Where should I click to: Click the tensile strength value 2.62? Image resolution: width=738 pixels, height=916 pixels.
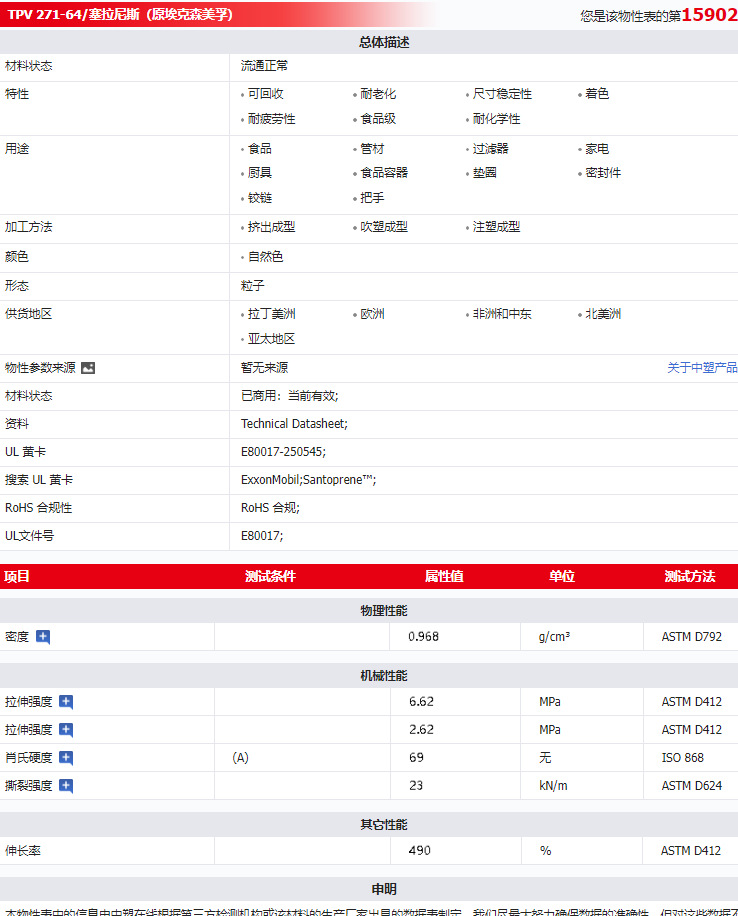(x=421, y=730)
